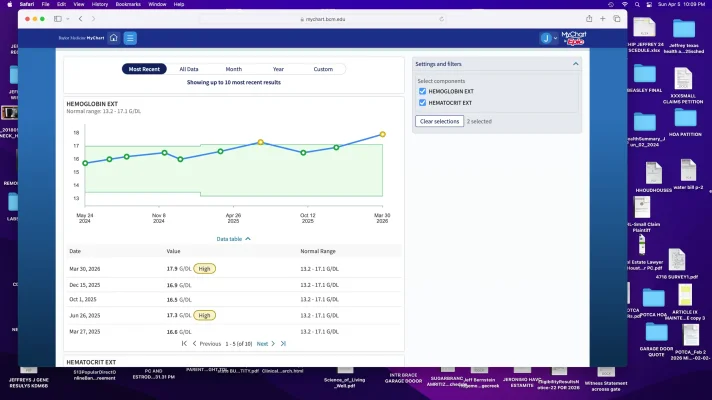
Task: Click the Next page link
Action: point(265,343)
